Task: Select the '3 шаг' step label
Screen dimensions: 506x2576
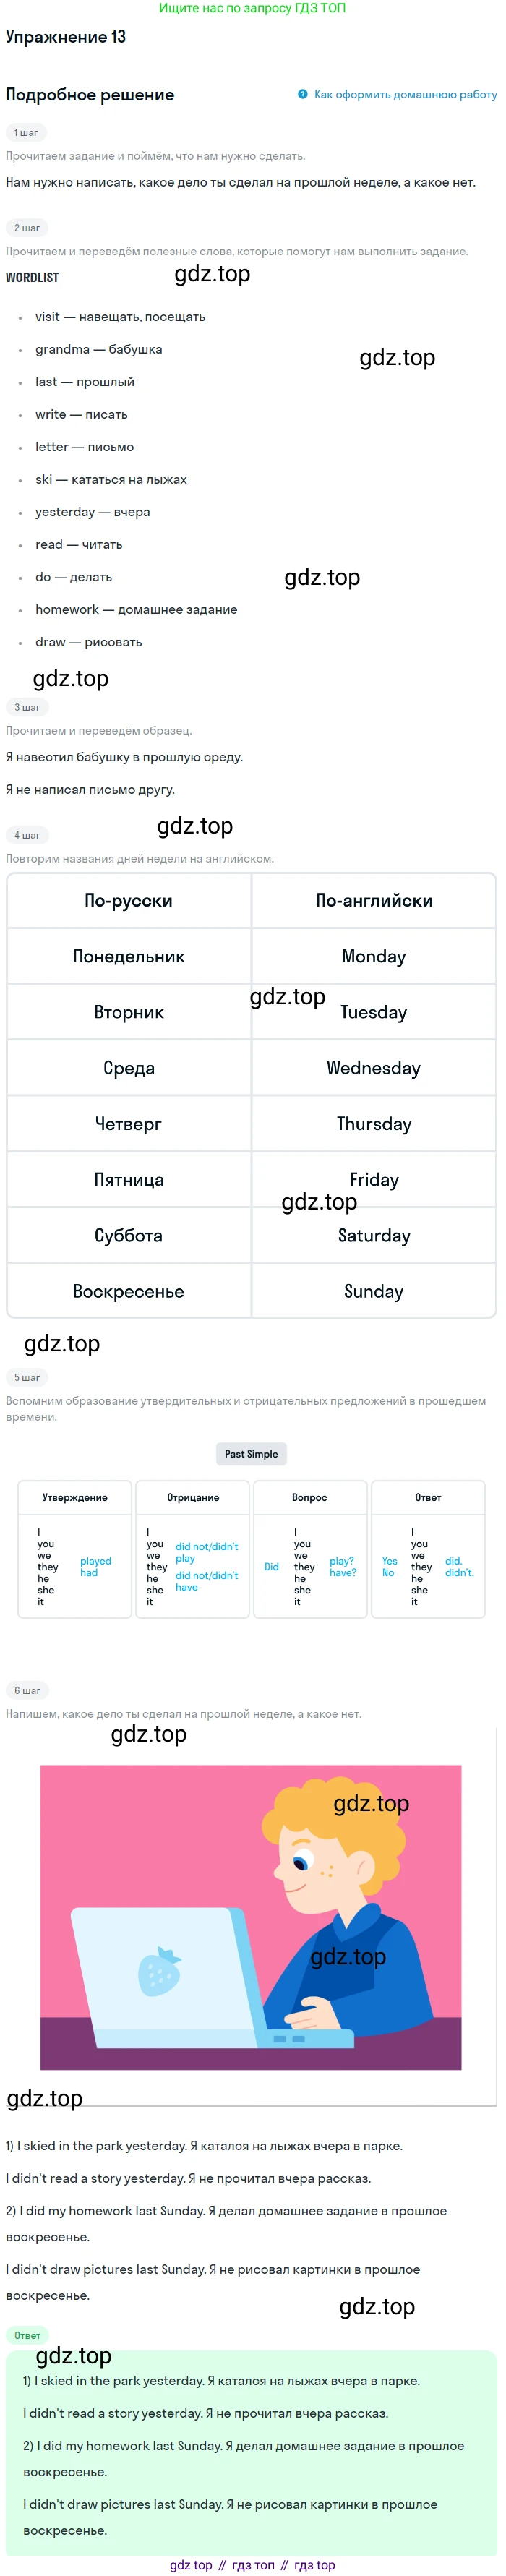Action: (27, 707)
